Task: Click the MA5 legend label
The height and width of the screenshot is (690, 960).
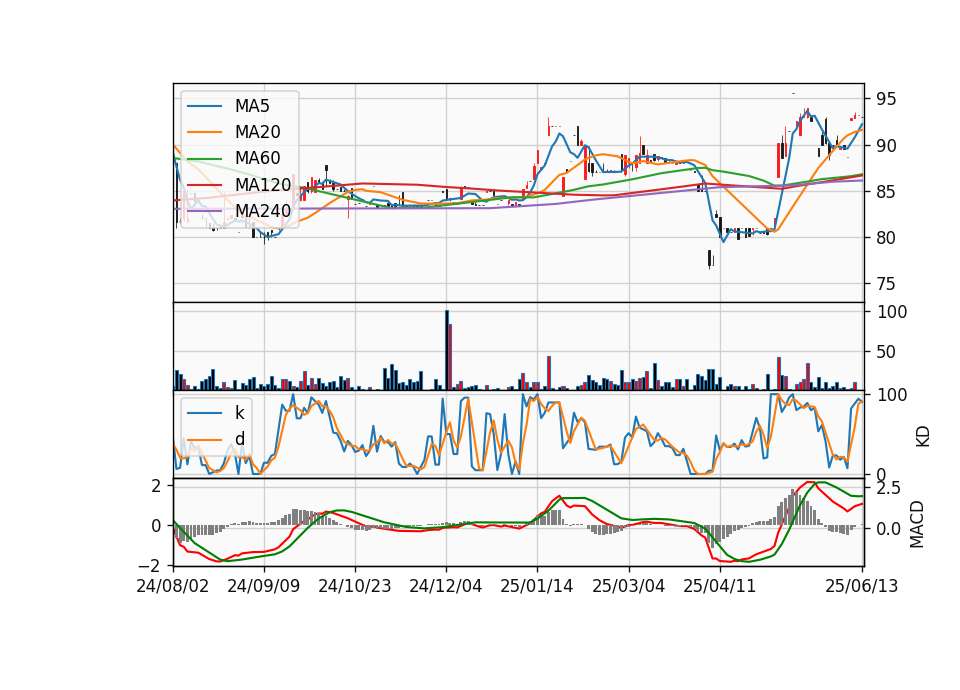Action: [x=252, y=106]
